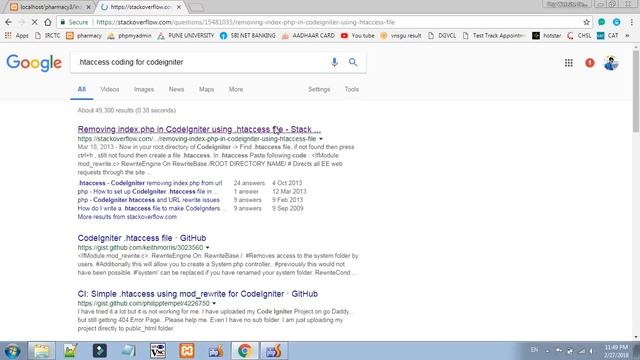
Task: Open the You tube bookmark
Action: (358, 36)
